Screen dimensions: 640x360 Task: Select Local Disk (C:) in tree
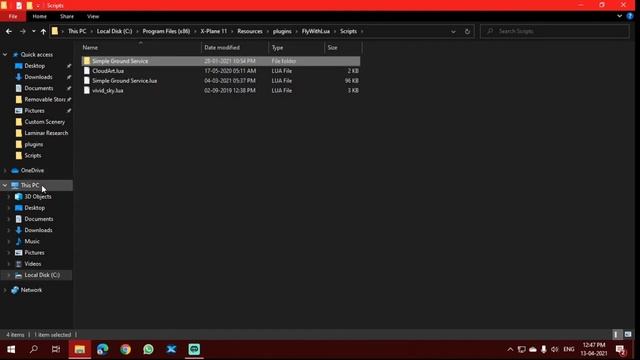pos(42,275)
